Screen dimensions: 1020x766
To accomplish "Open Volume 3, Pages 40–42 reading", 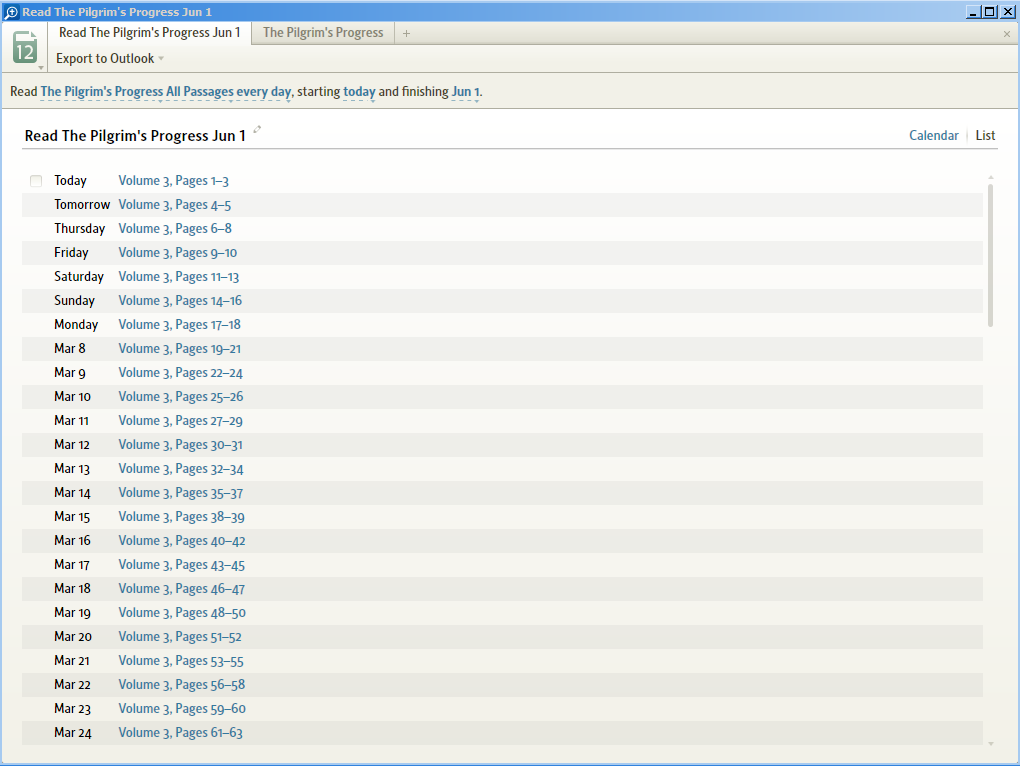I will click(181, 541).
